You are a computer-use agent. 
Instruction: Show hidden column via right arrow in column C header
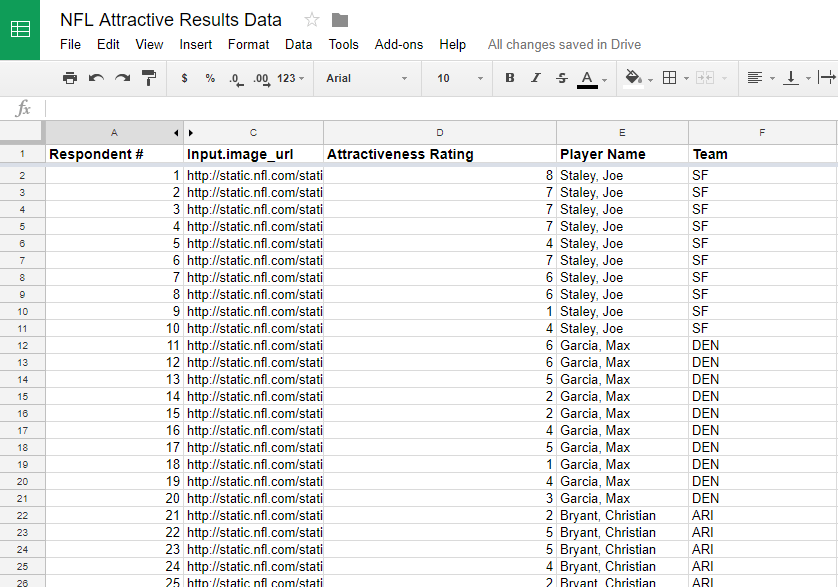(x=191, y=133)
